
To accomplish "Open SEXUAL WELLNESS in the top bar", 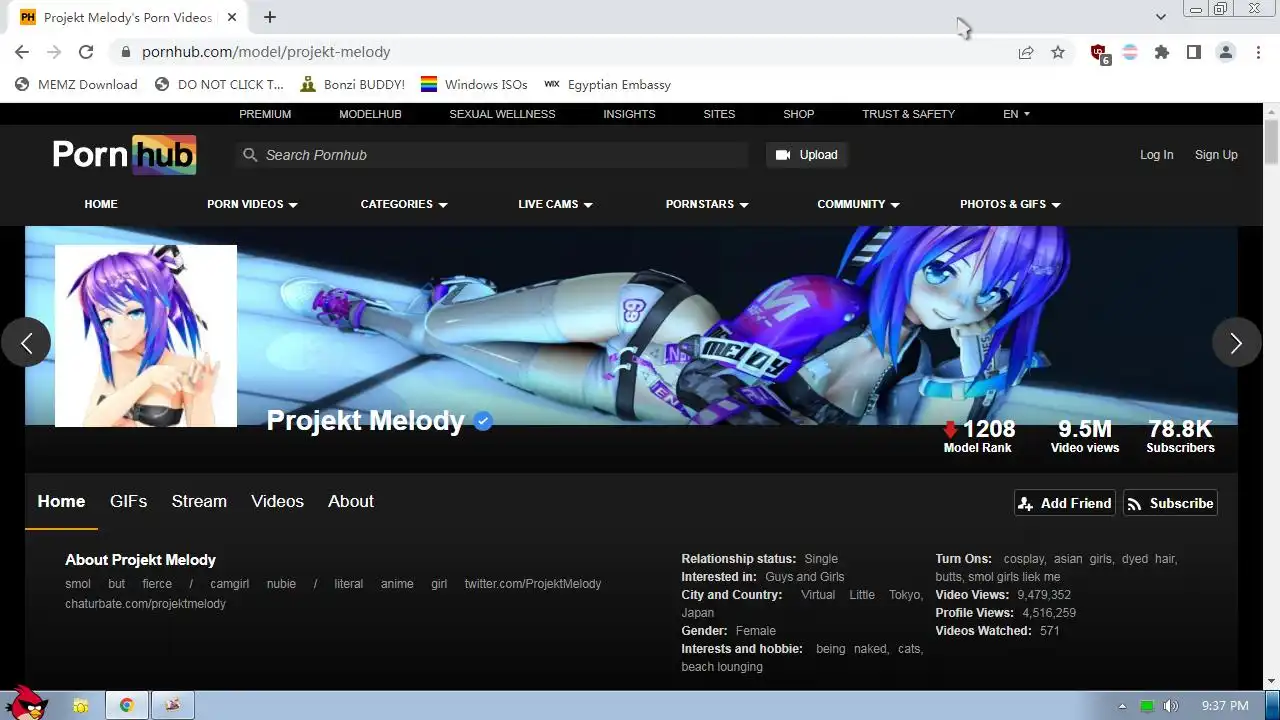I will click(502, 114).
